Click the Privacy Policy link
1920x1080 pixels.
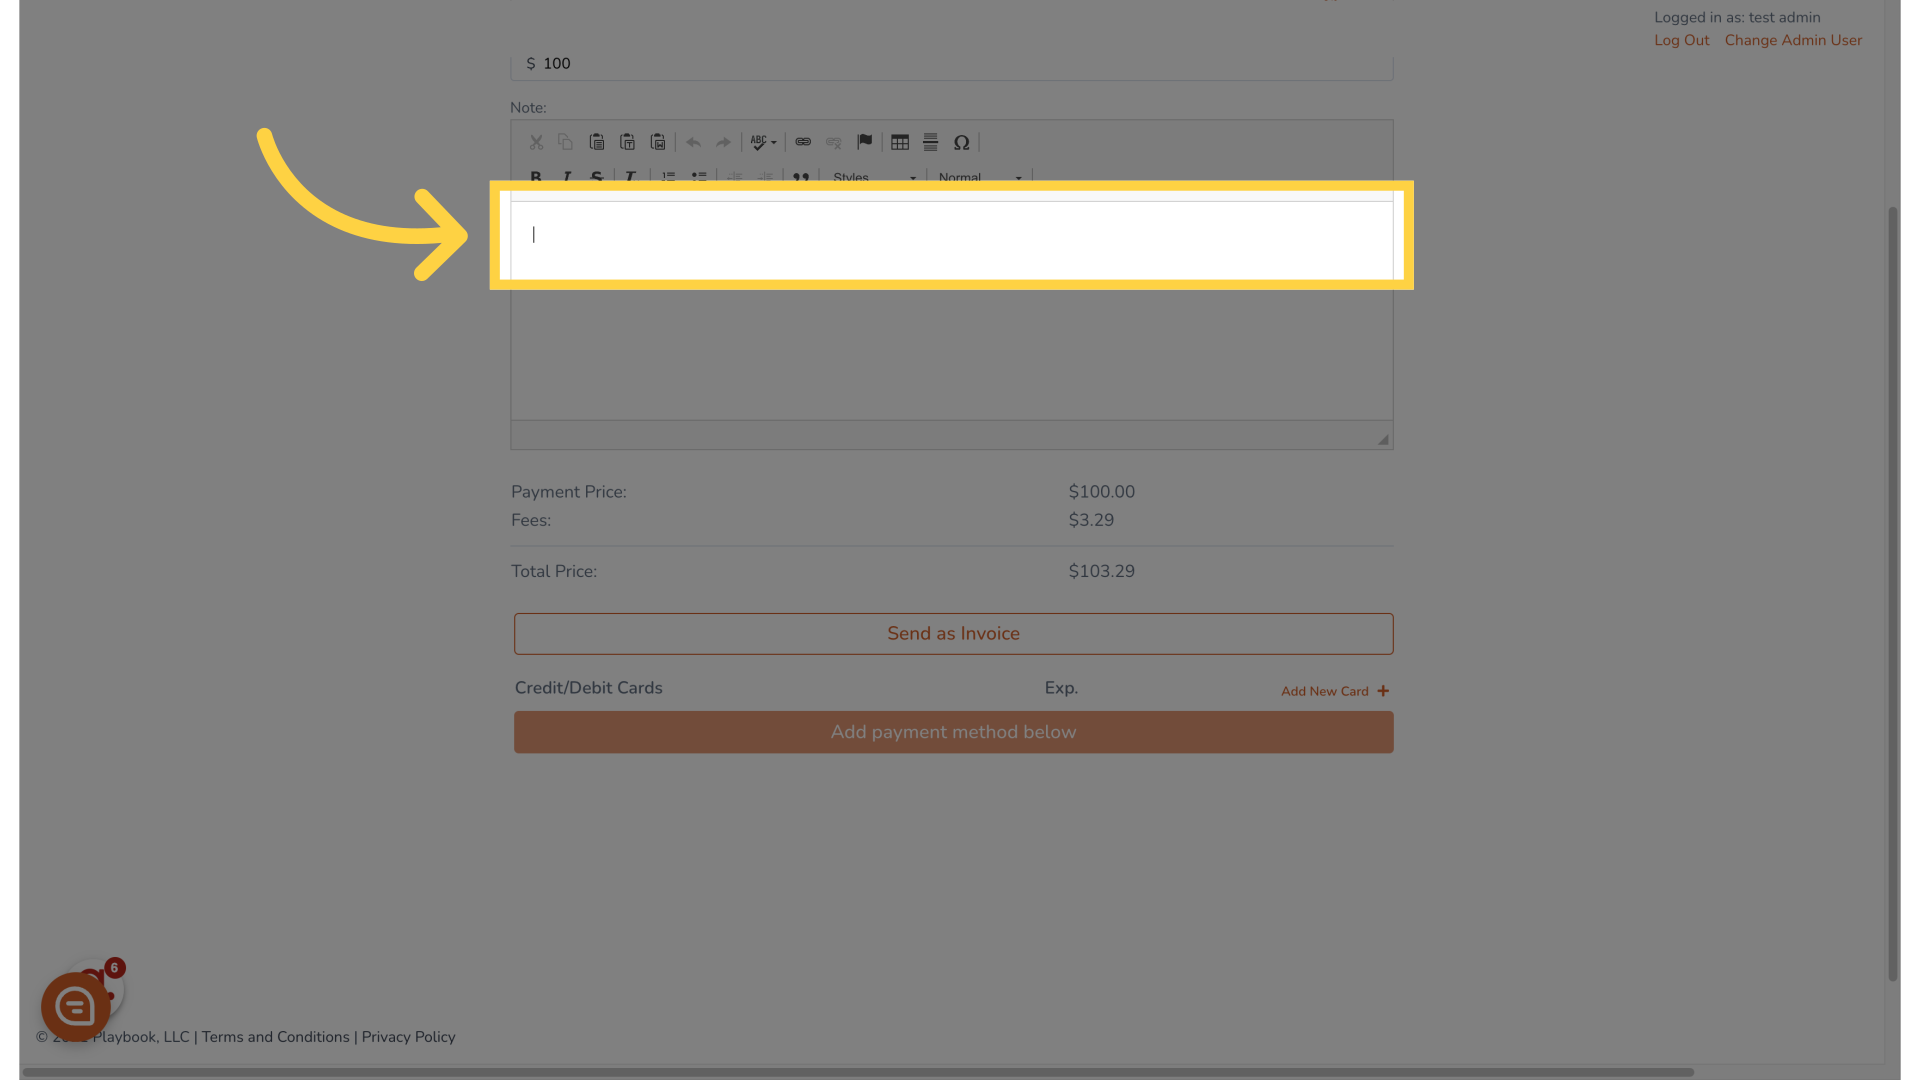click(x=407, y=1036)
